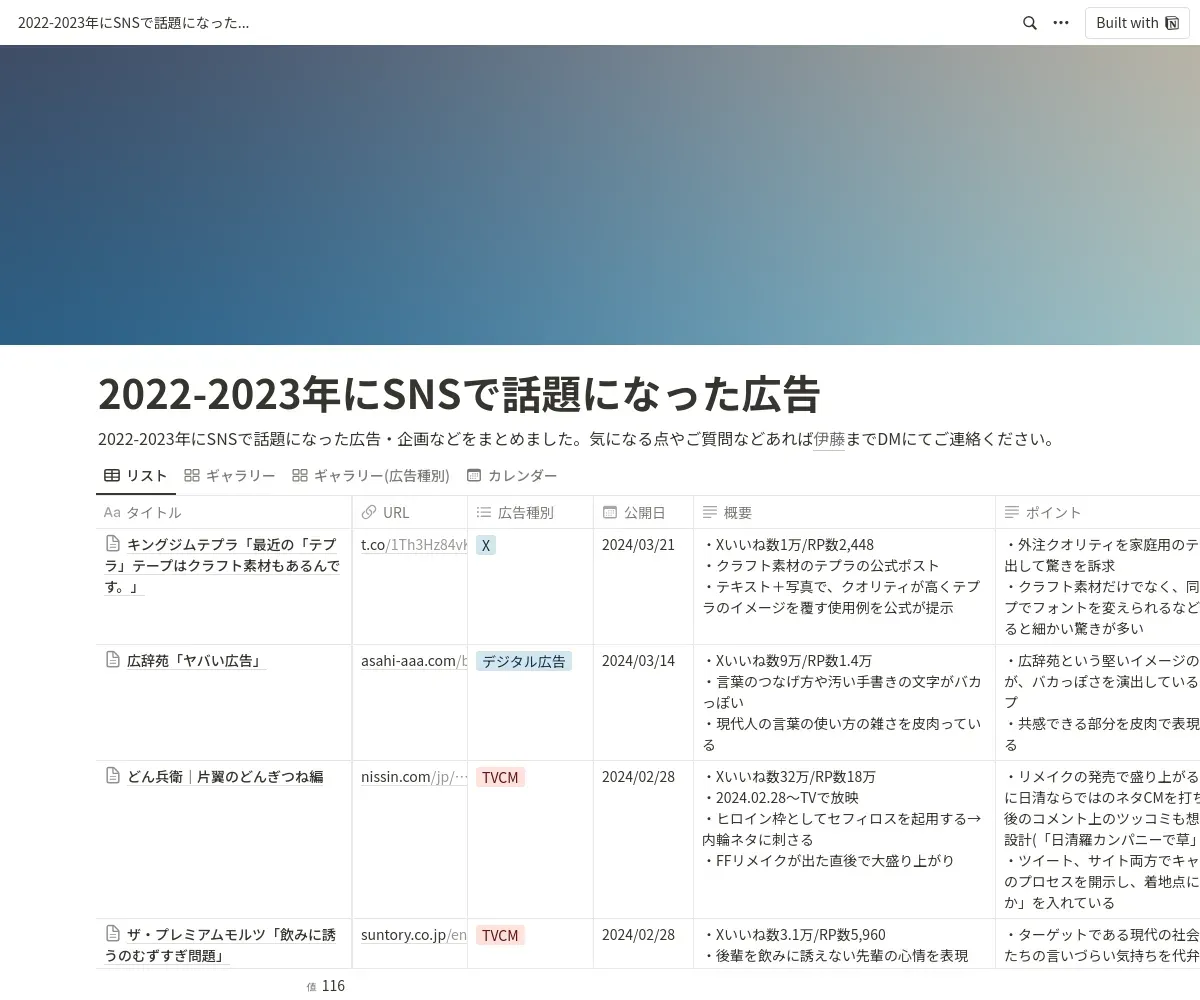Click the 広告種別 column header
The height and width of the screenshot is (1000, 1200).
click(530, 512)
